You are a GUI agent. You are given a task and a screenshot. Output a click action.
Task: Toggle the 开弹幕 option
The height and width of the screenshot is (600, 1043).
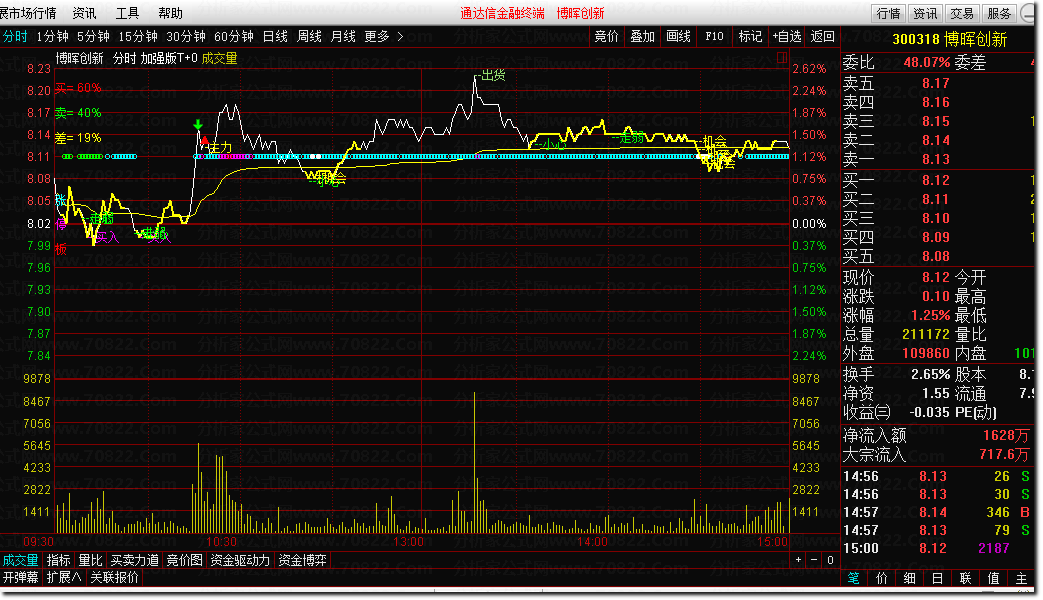pos(21,577)
